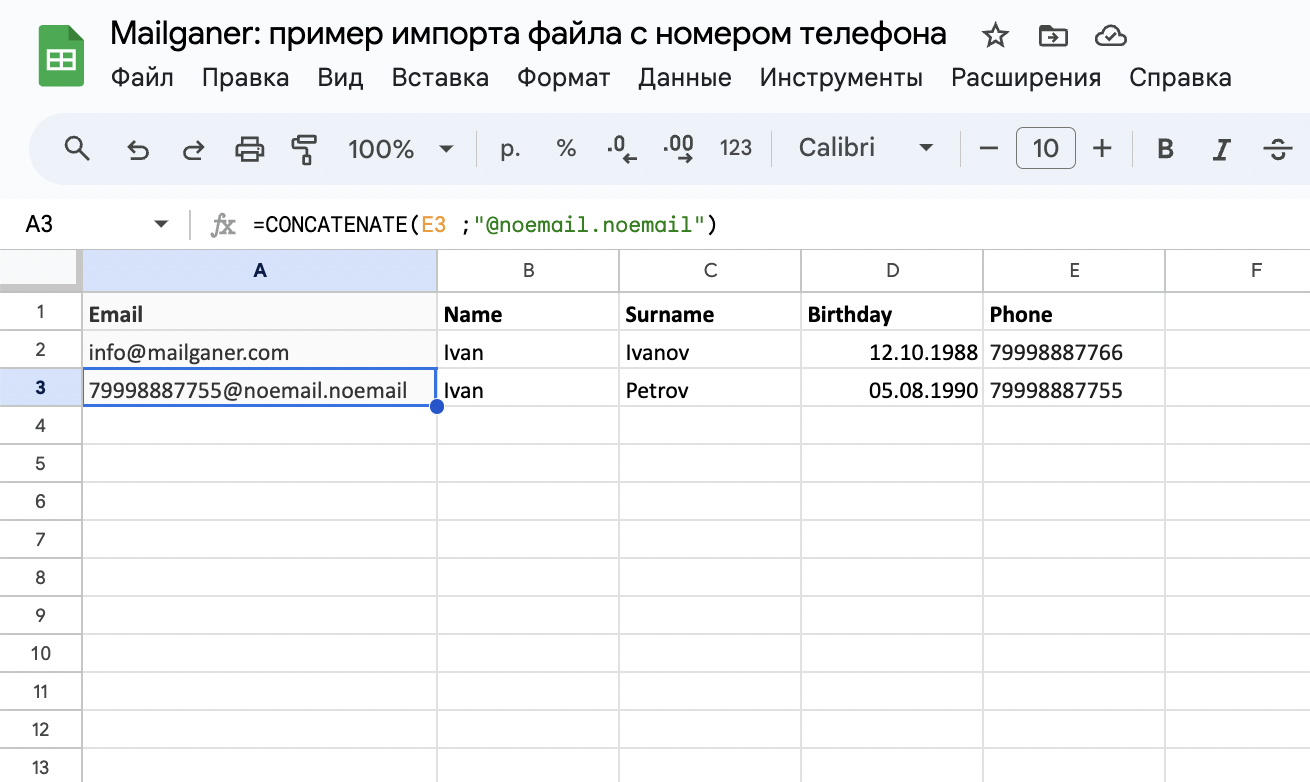
Task: Redo the last action
Action: tap(193, 150)
